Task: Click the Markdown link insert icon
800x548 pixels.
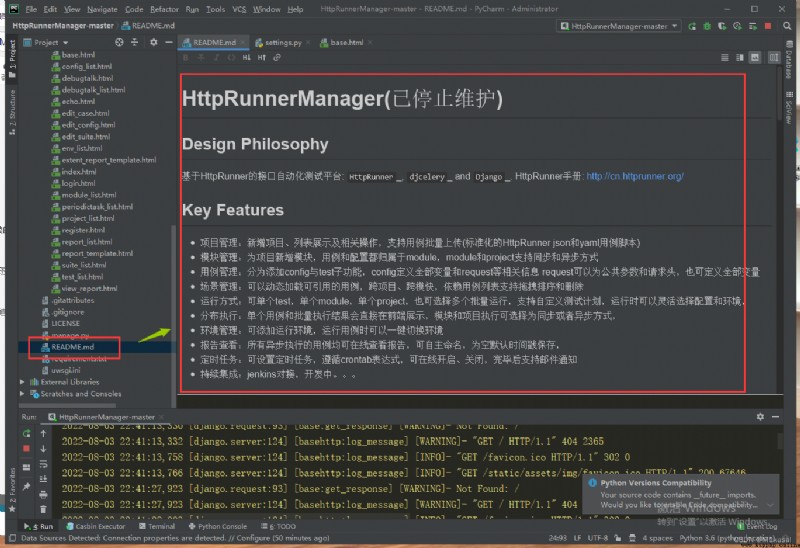Action: (277, 58)
